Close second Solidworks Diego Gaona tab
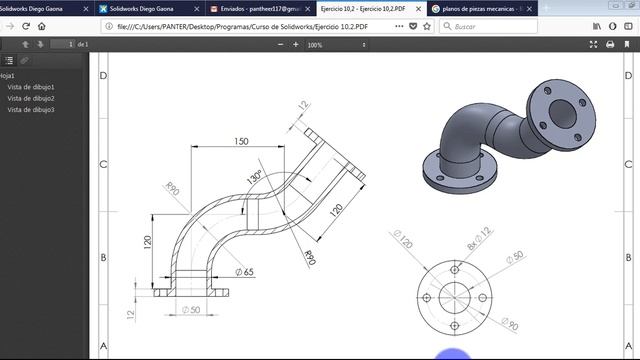 click(x=197, y=9)
